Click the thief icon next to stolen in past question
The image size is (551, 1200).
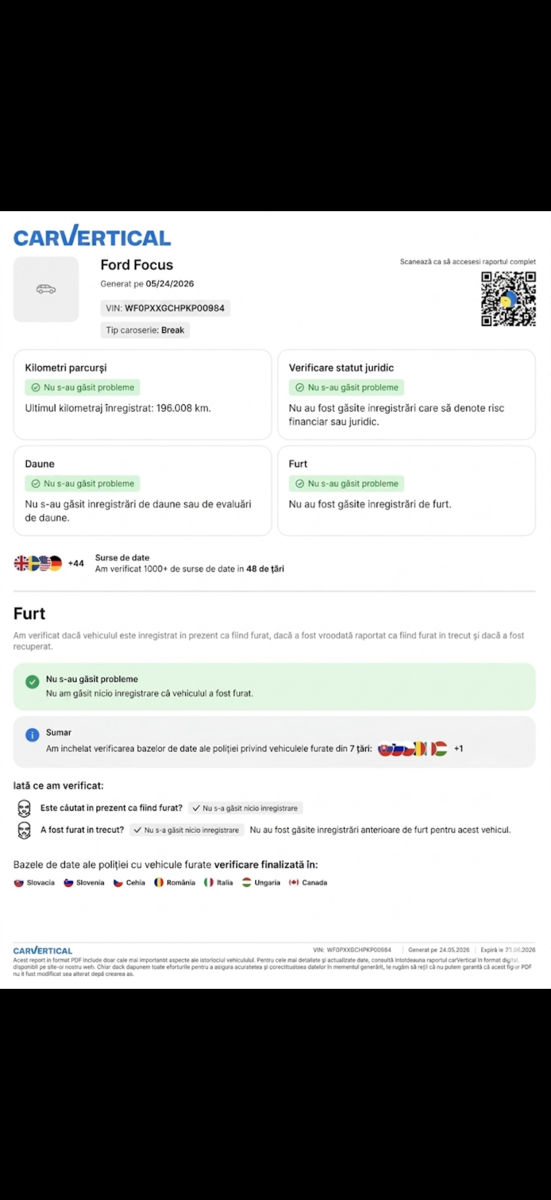[x=24, y=830]
